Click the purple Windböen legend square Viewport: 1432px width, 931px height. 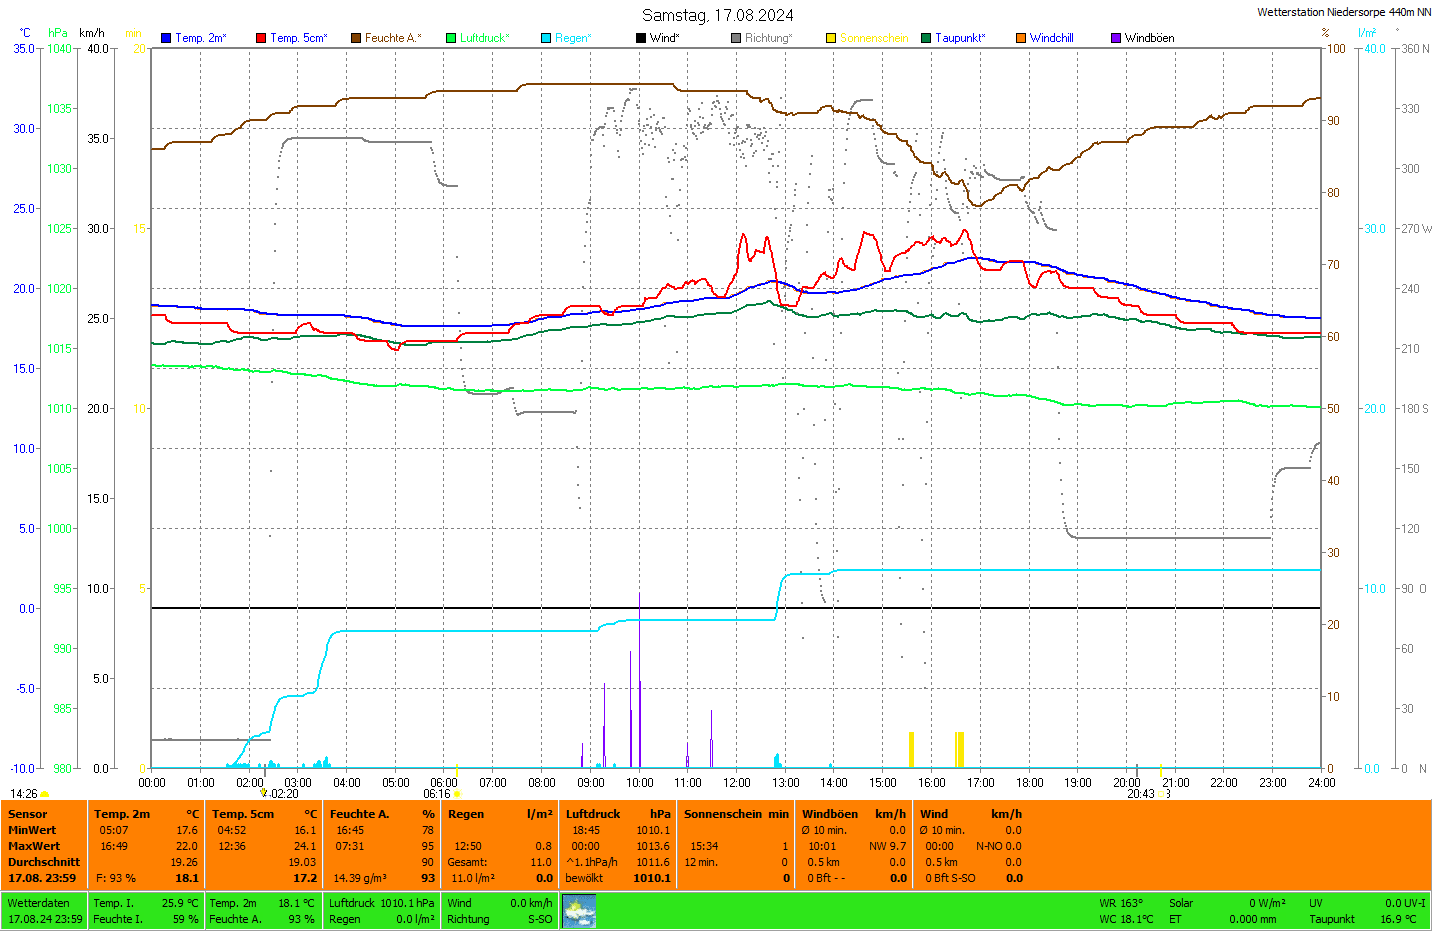(x=1116, y=38)
